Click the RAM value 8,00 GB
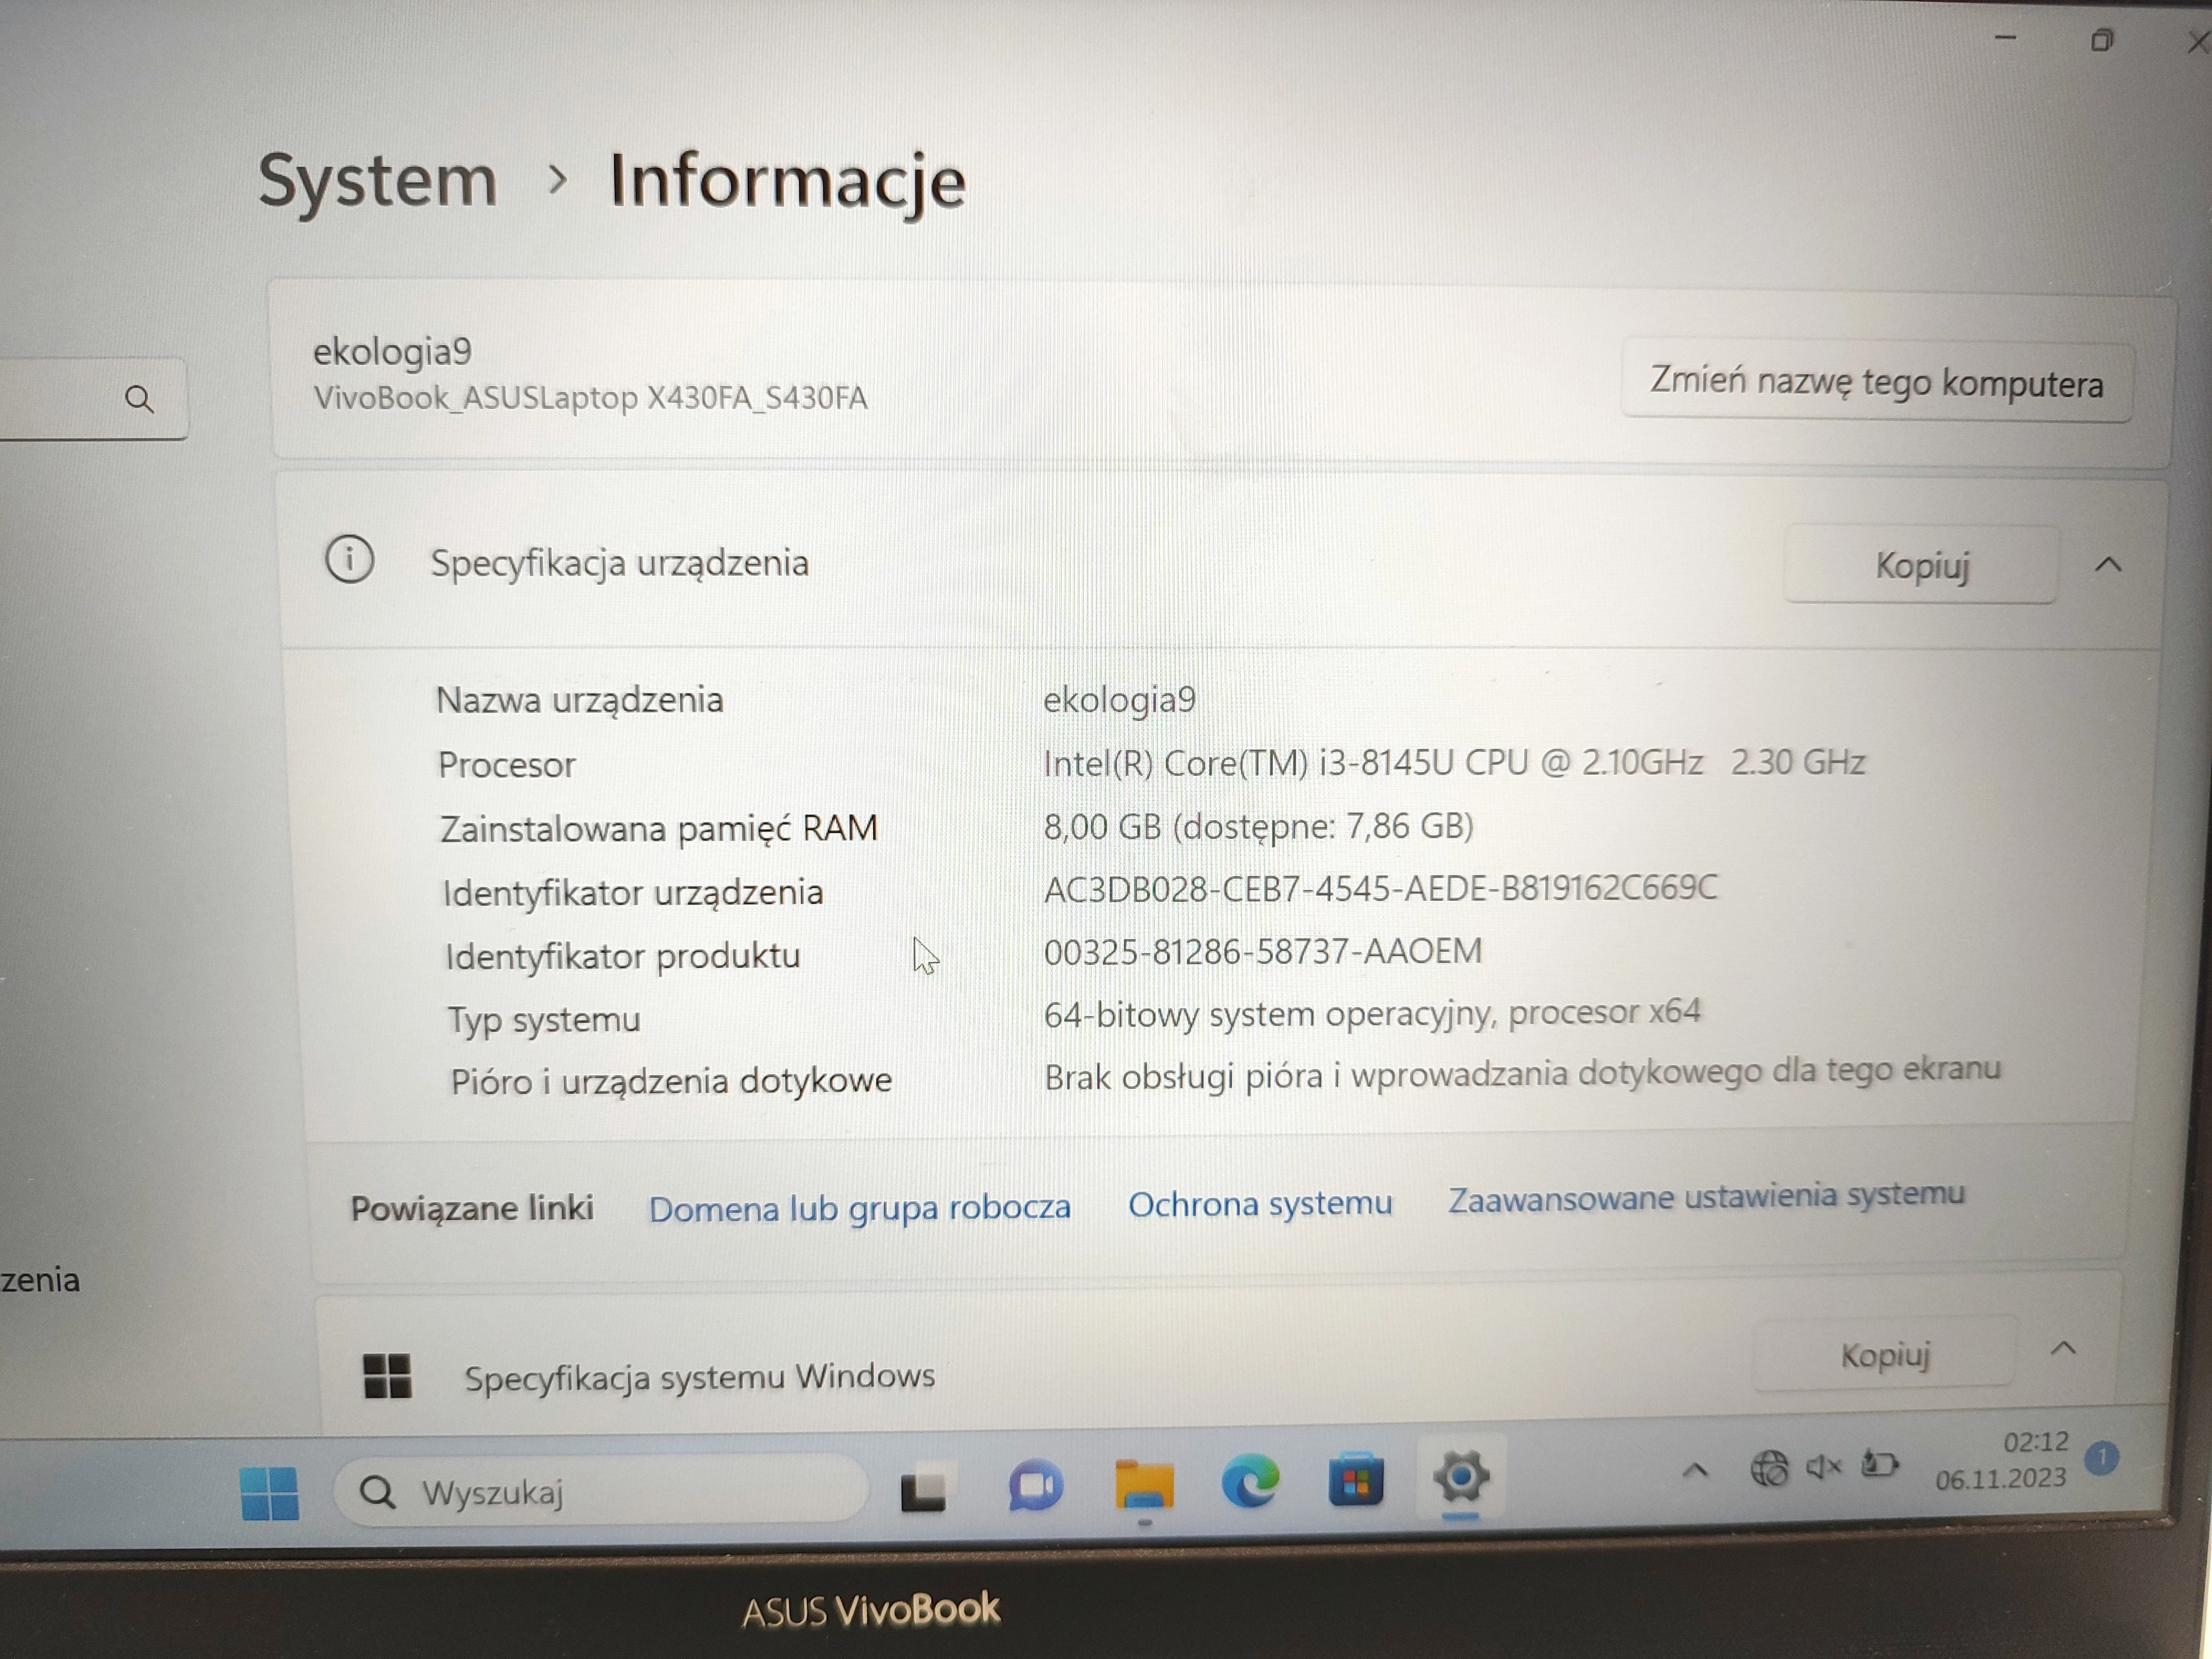The width and height of the screenshot is (2212, 1659). click(x=1258, y=826)
